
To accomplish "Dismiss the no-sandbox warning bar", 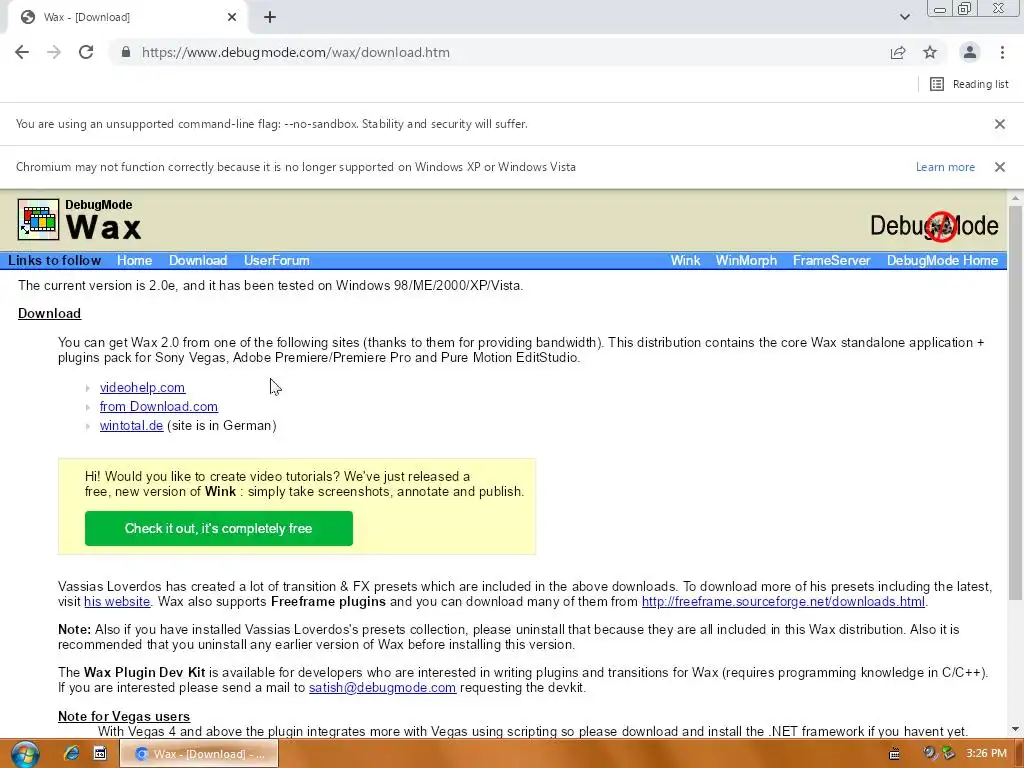I will click(1000, 124).
